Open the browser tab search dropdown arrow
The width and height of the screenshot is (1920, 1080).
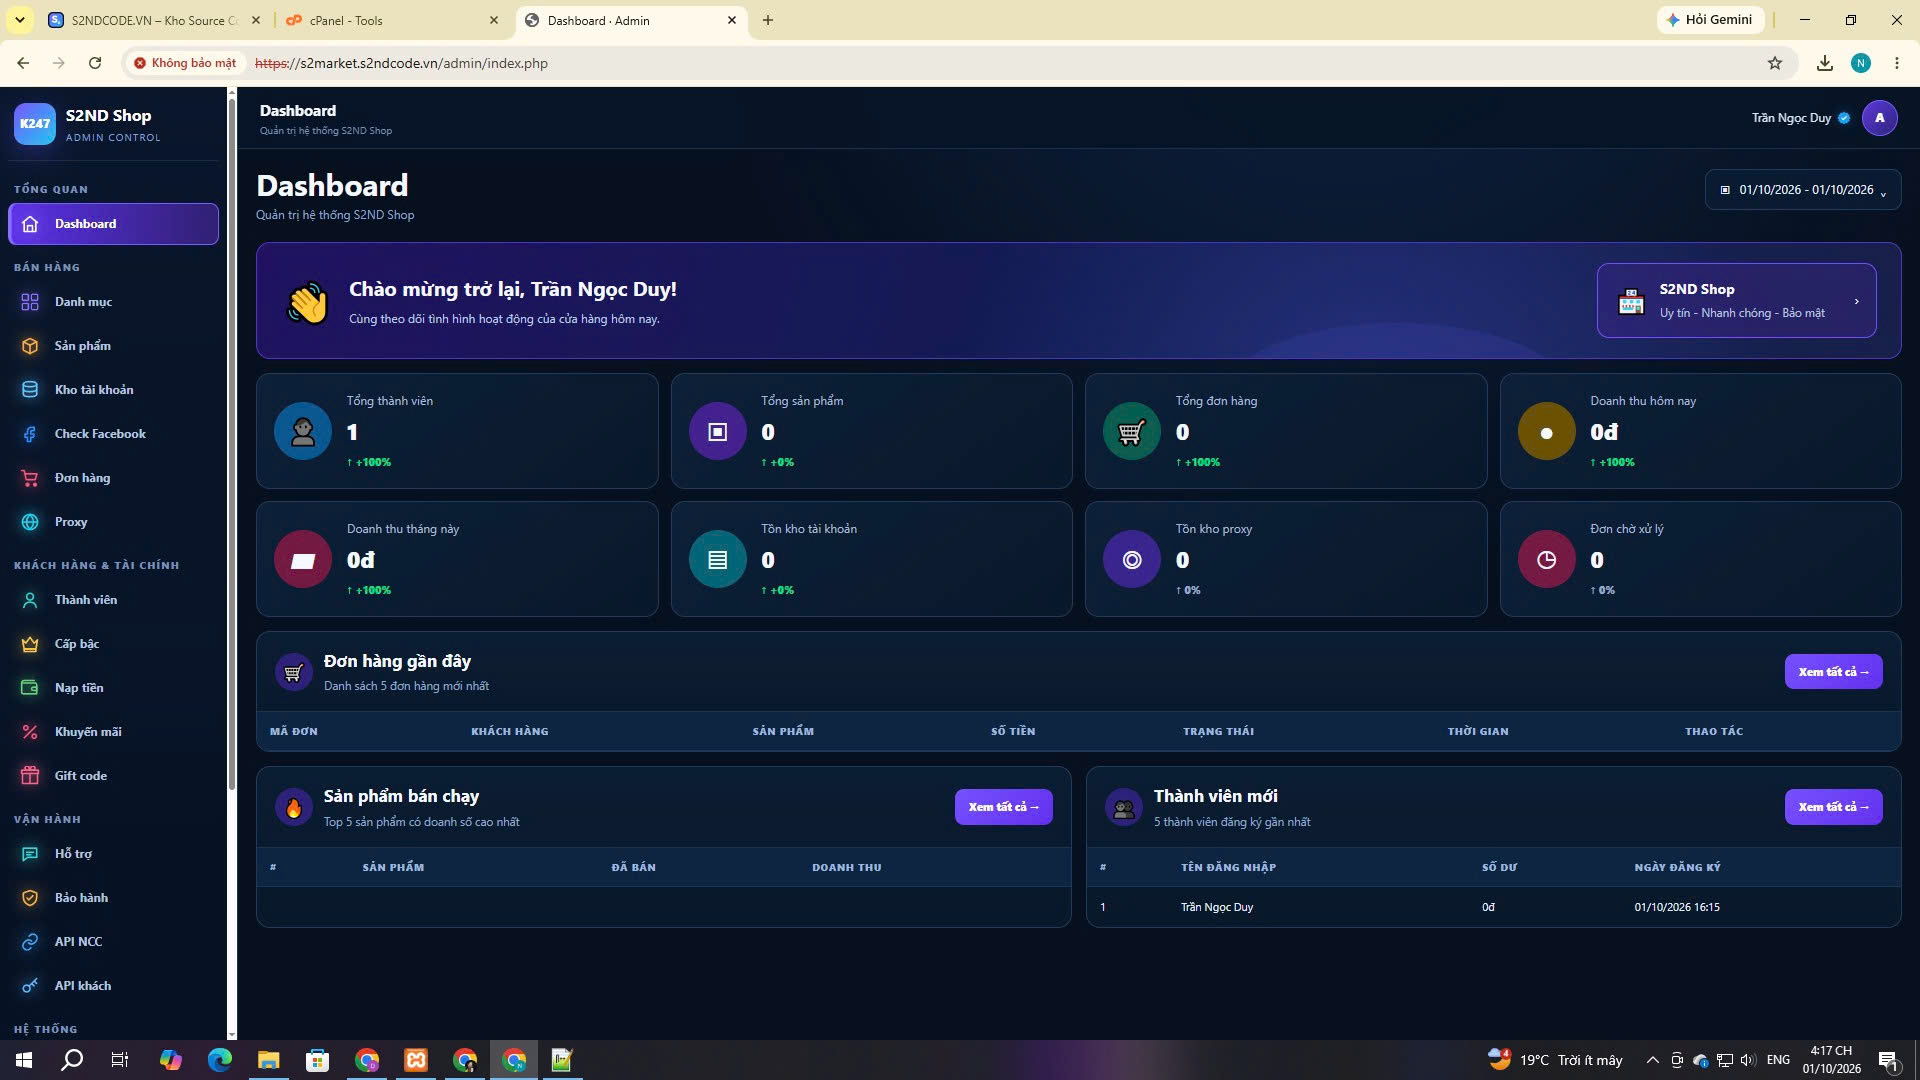click(x=19, y=20)
